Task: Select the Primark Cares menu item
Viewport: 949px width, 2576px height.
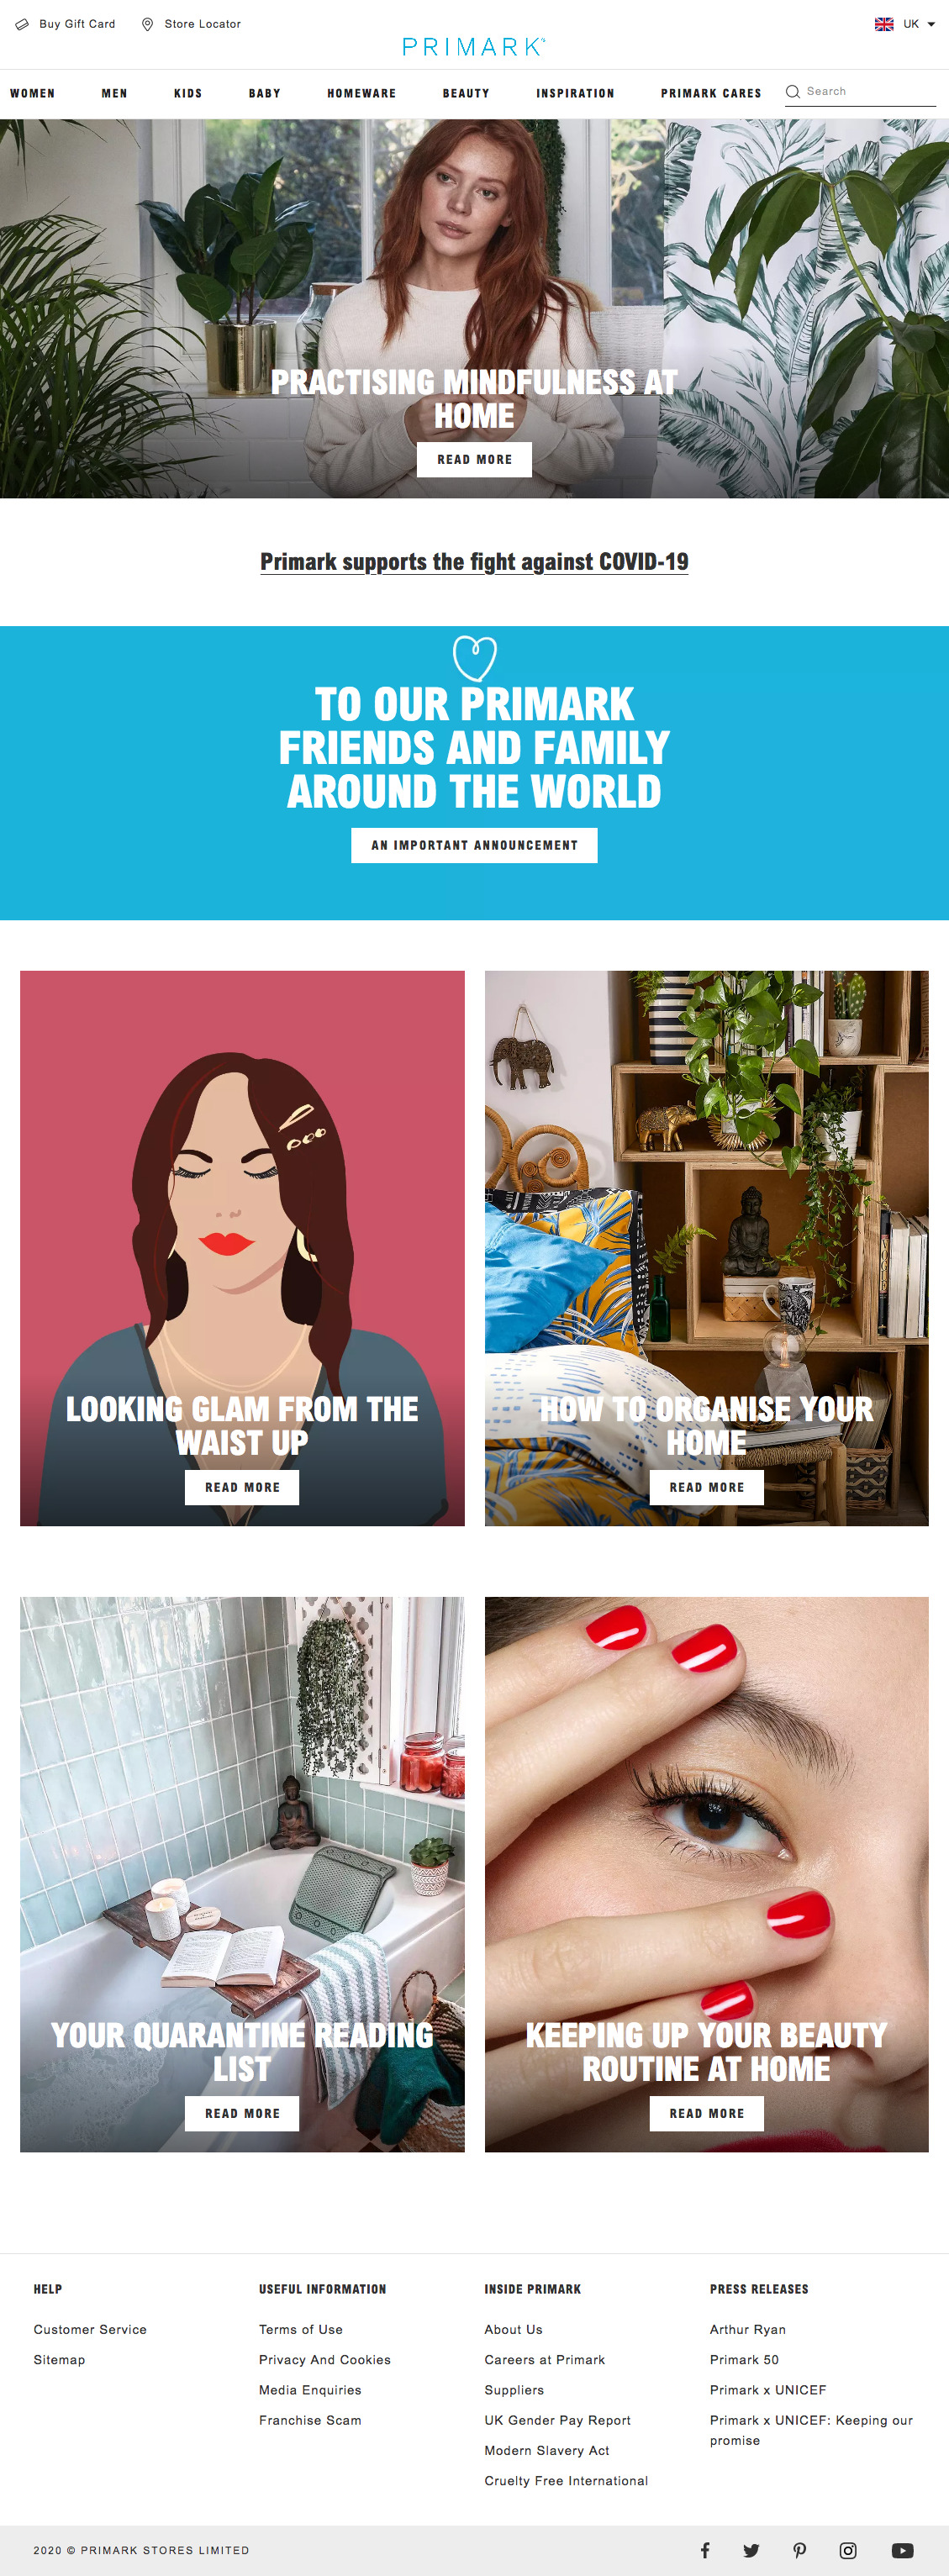Action: [711, 93]
